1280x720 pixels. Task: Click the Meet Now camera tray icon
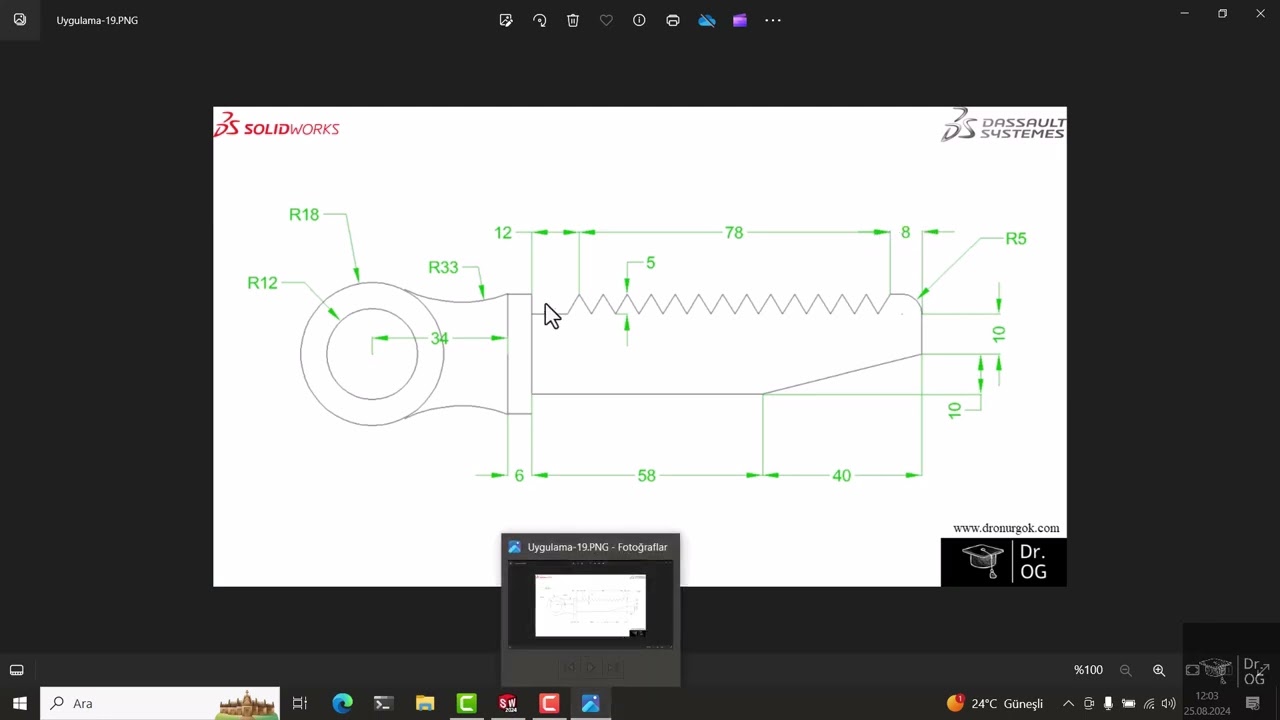pyautogui.click(x=1089, y=704)
